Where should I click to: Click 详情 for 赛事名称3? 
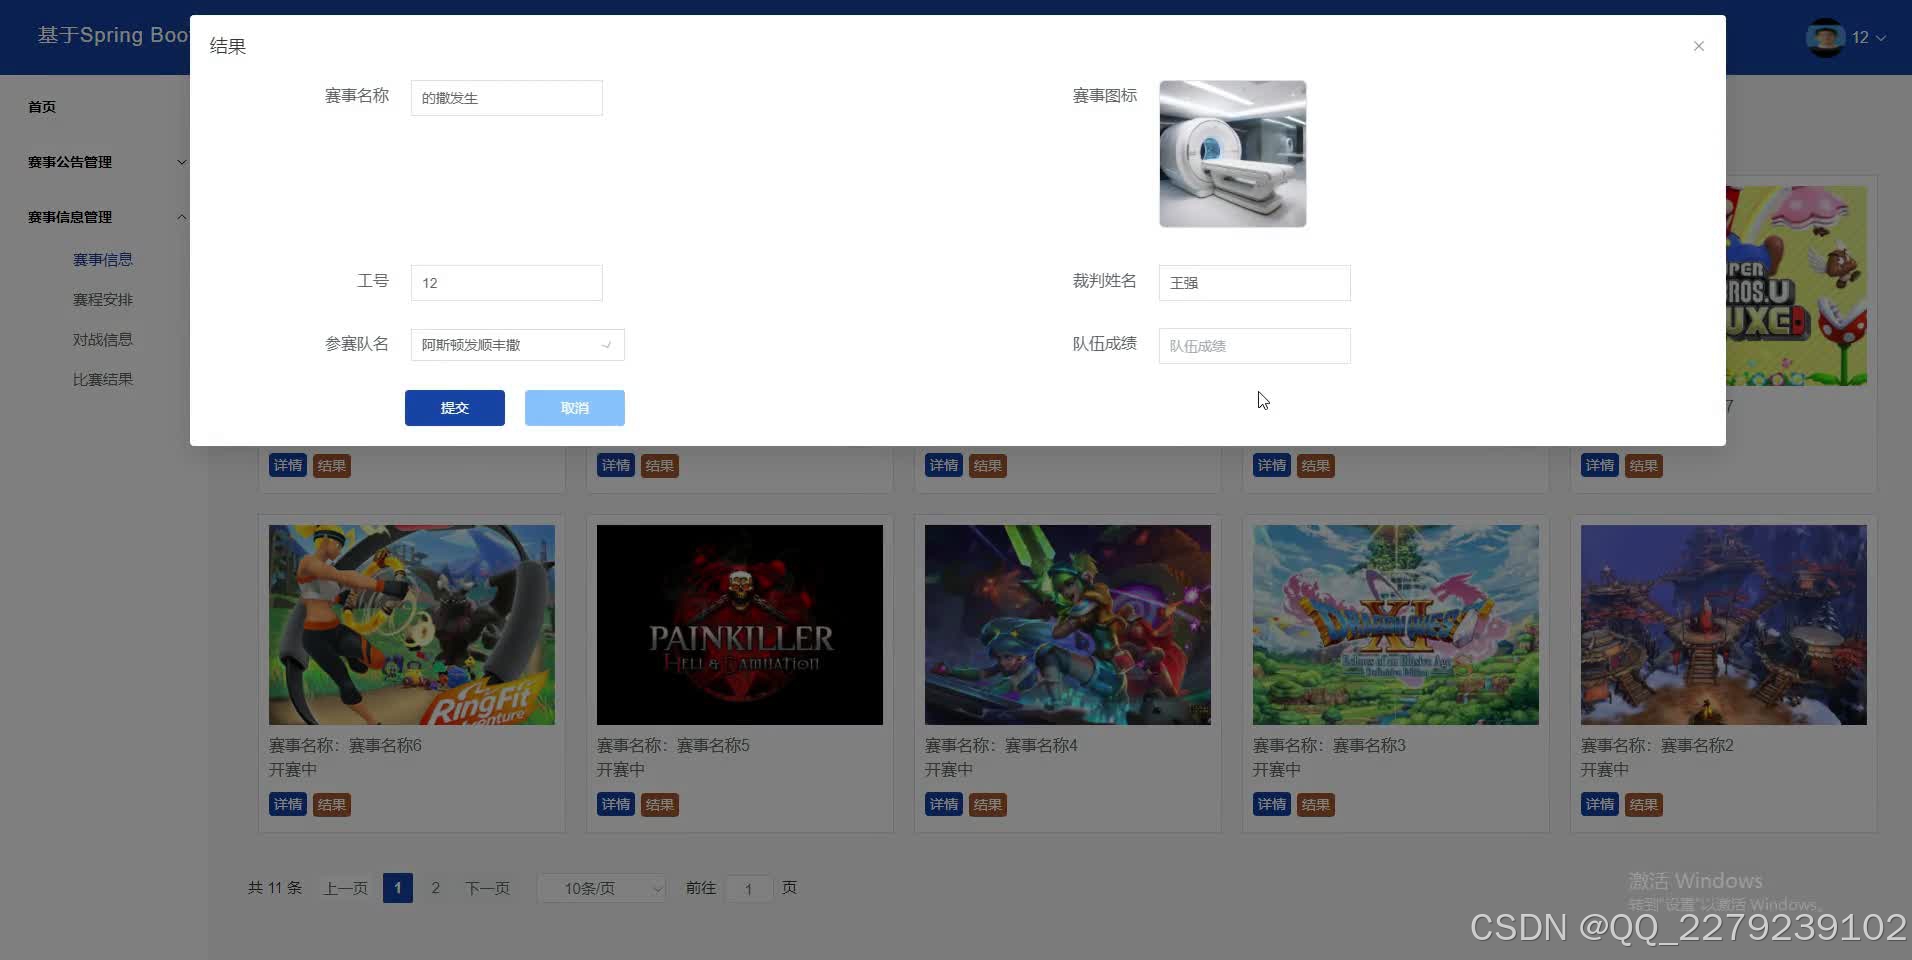tap(1272, 804)
